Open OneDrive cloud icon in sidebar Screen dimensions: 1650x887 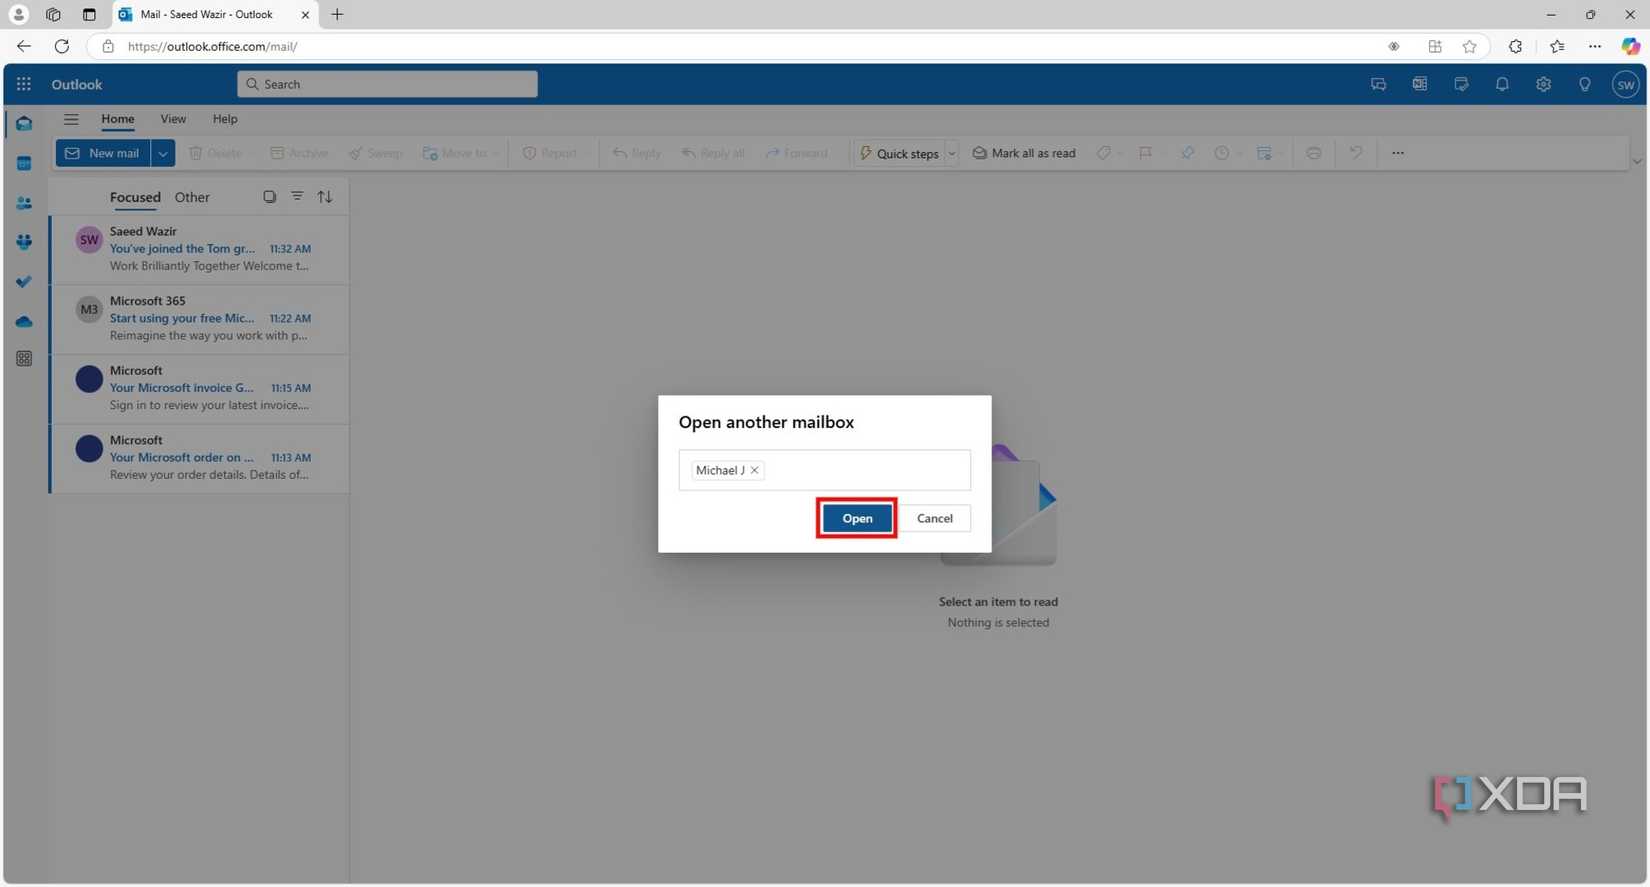pos(24,321)
